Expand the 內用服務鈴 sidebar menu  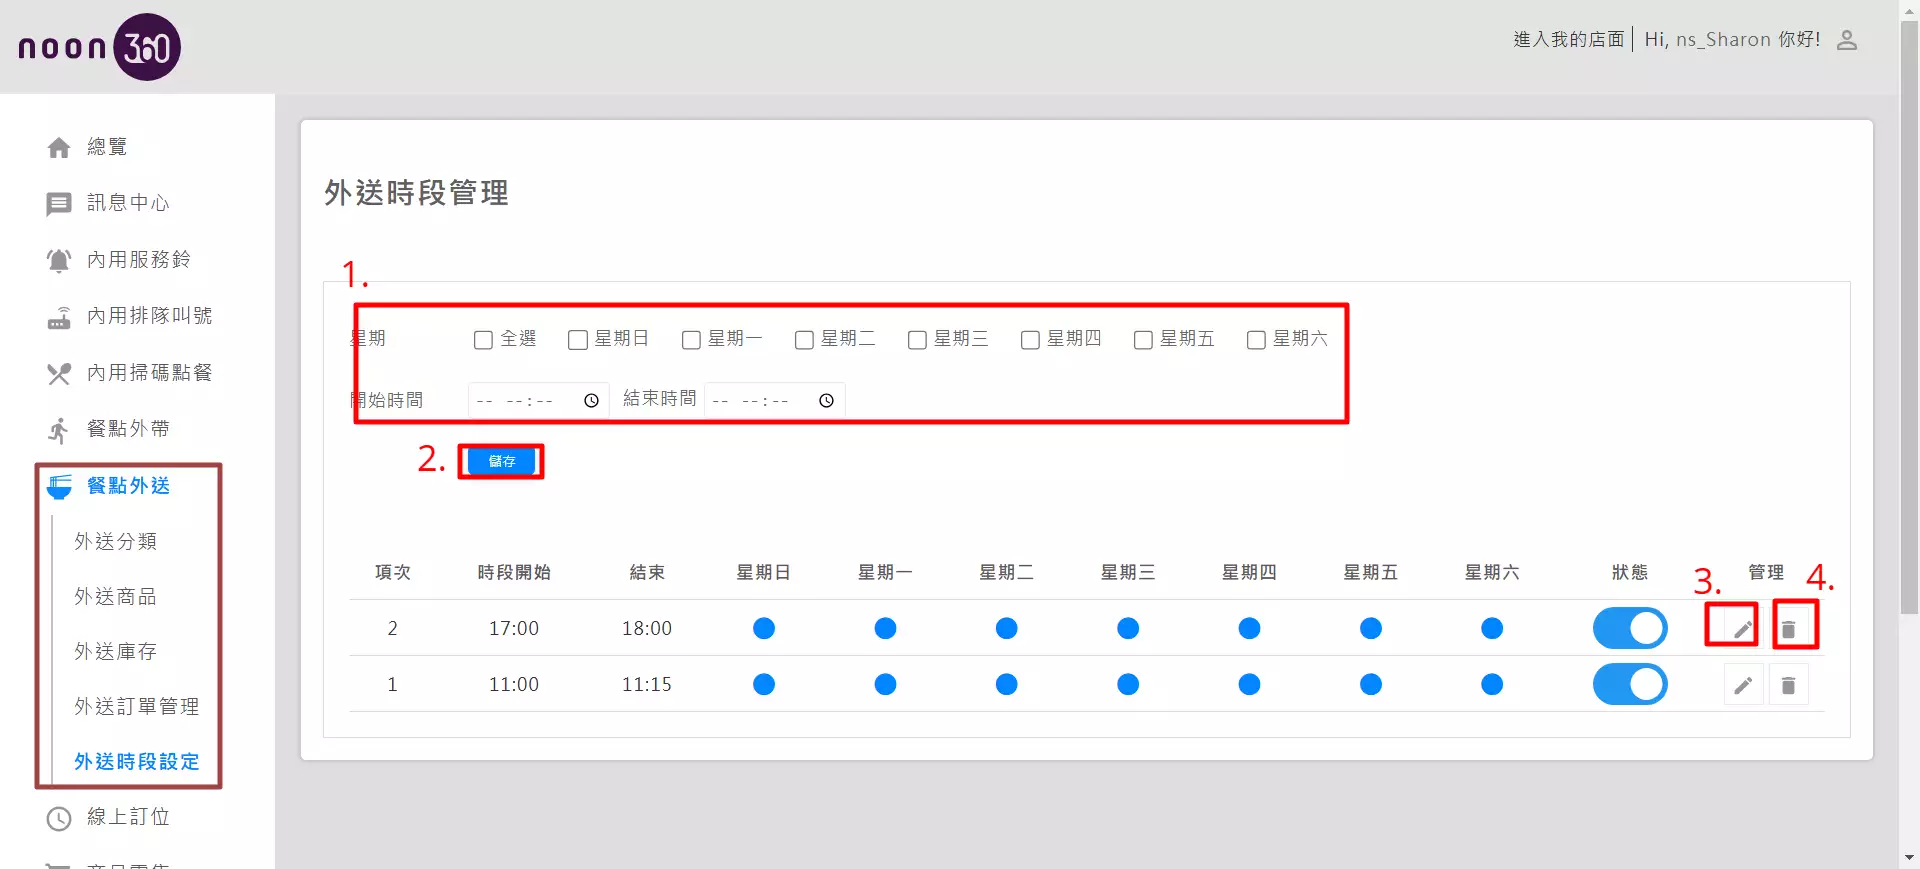point(138,260)
